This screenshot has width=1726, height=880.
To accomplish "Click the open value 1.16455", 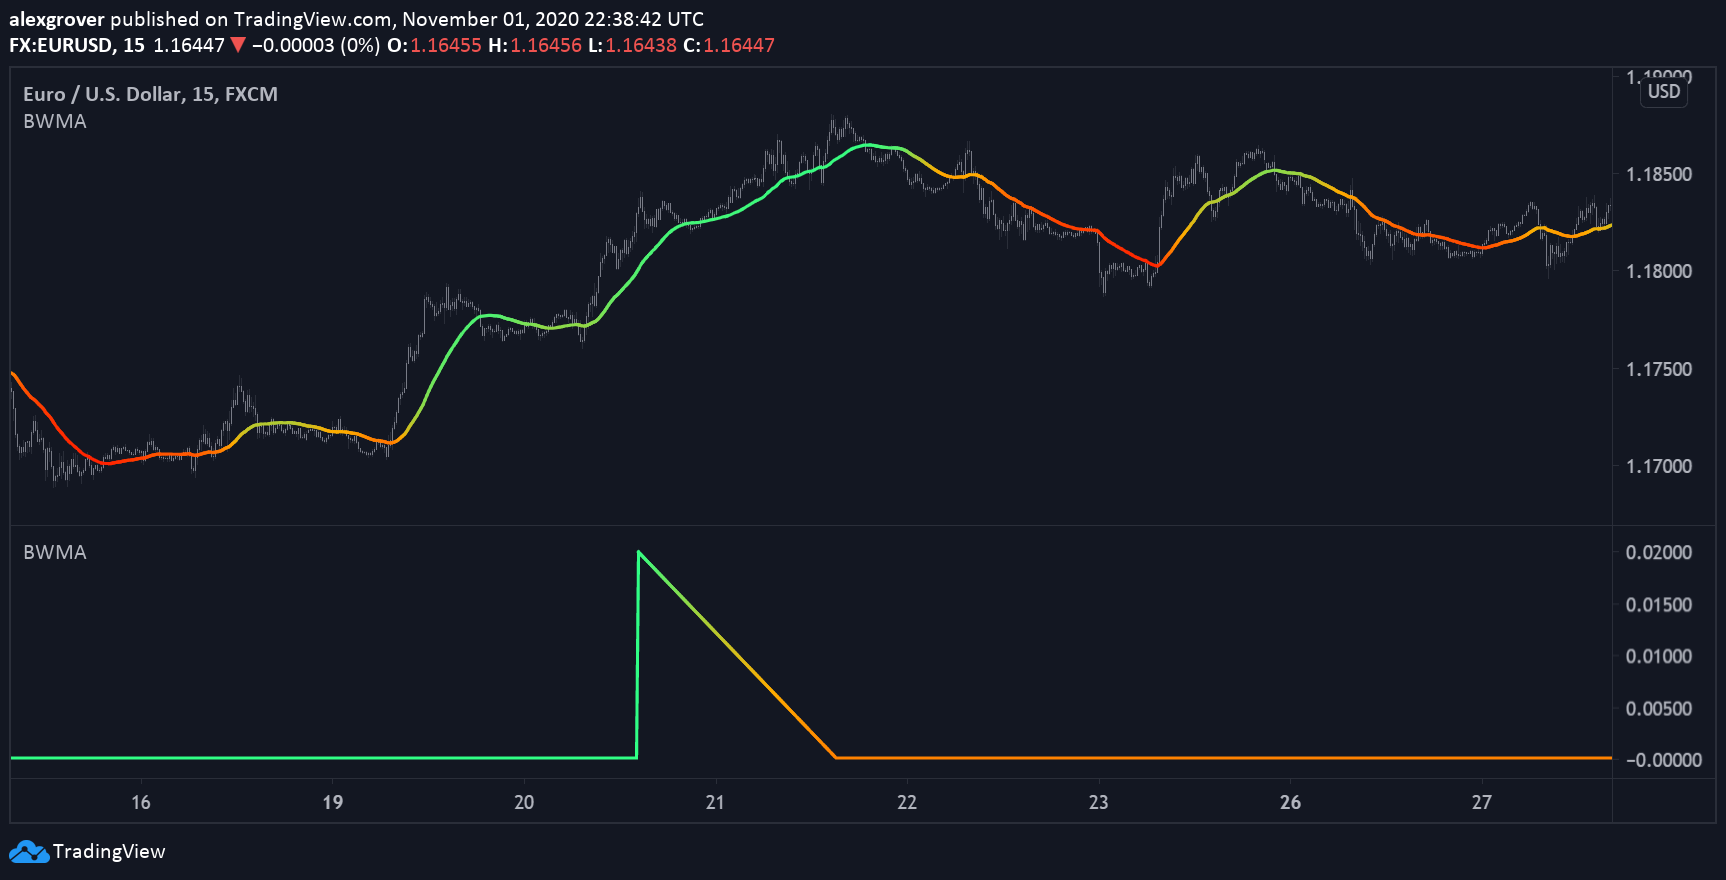I will (x=446, y=45).
